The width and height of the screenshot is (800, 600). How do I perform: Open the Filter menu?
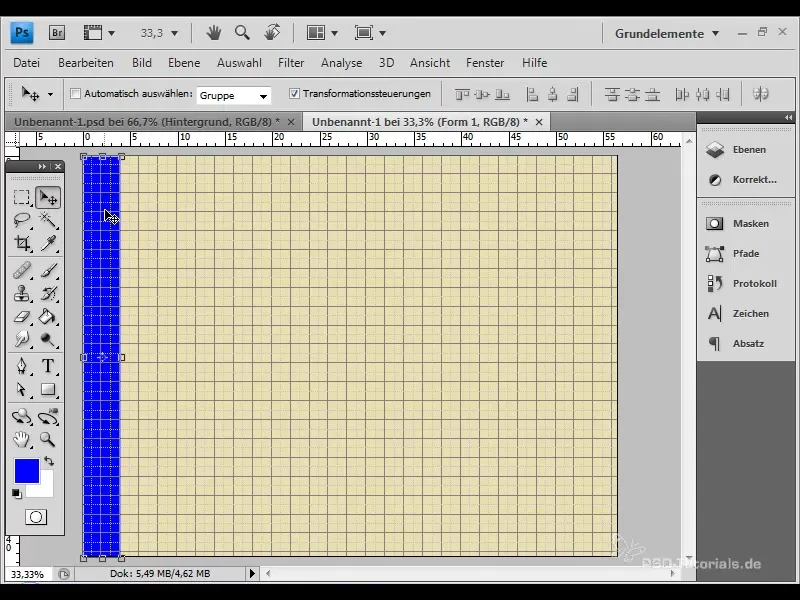click(x=291, y=63)
